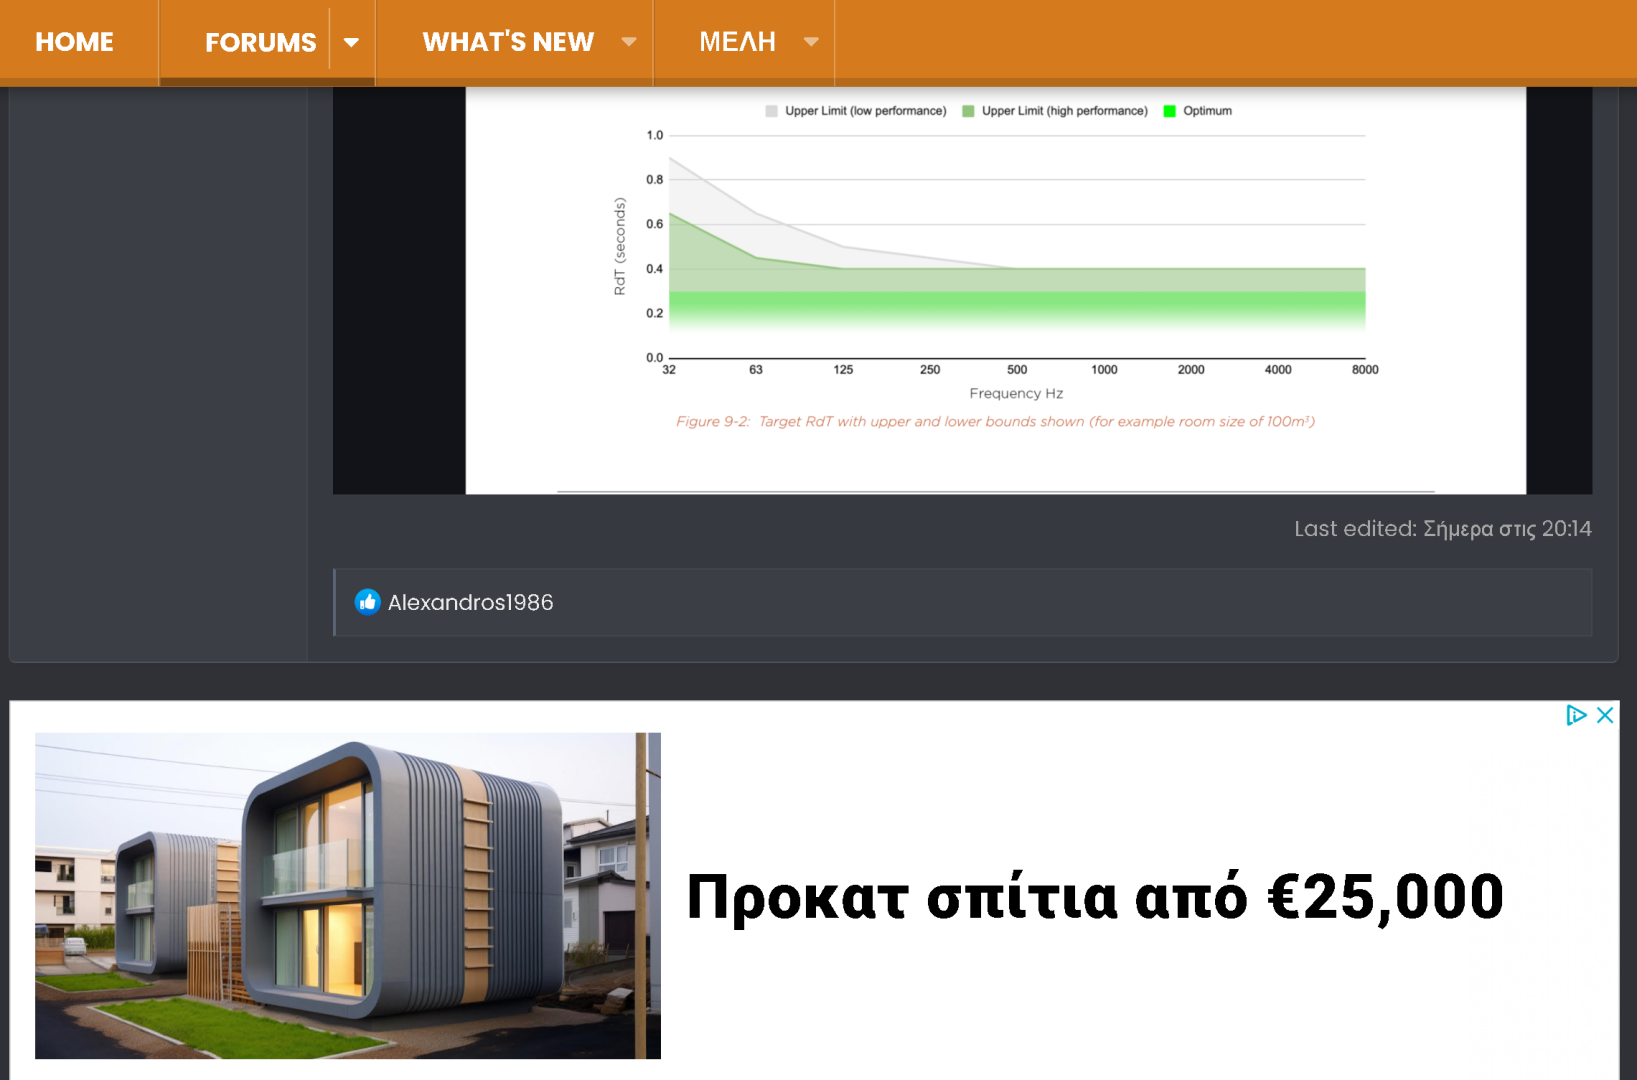Close the ad with the X icon

click(1605, 715)
